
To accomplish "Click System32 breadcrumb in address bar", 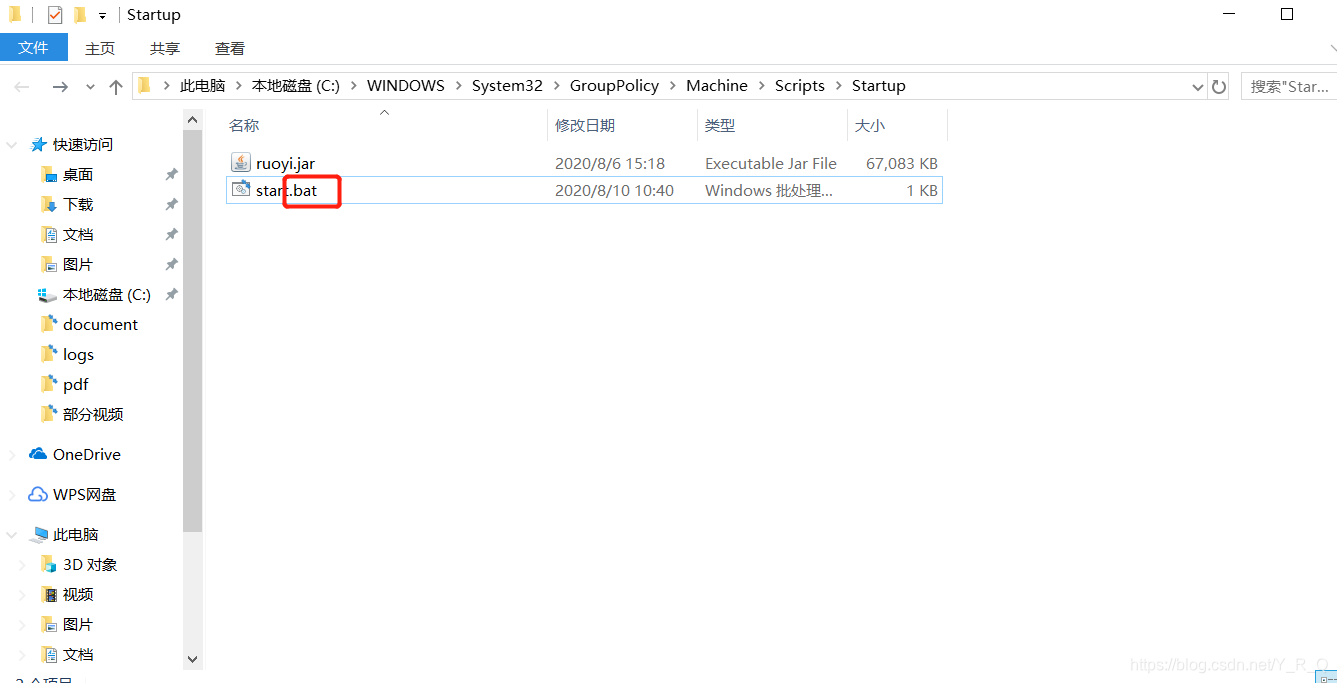I will tap(507, 86).
